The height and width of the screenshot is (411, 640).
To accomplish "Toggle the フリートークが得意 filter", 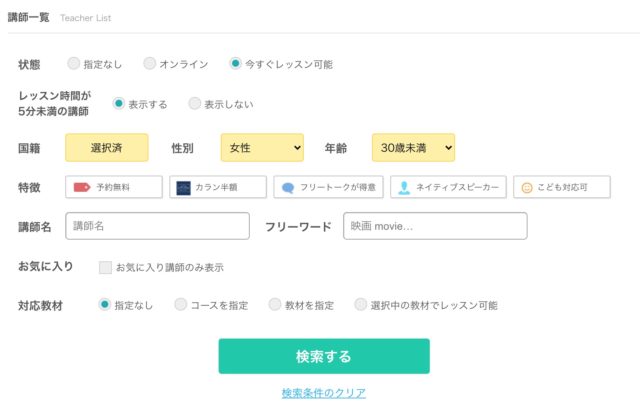I will tap(329, 187).
